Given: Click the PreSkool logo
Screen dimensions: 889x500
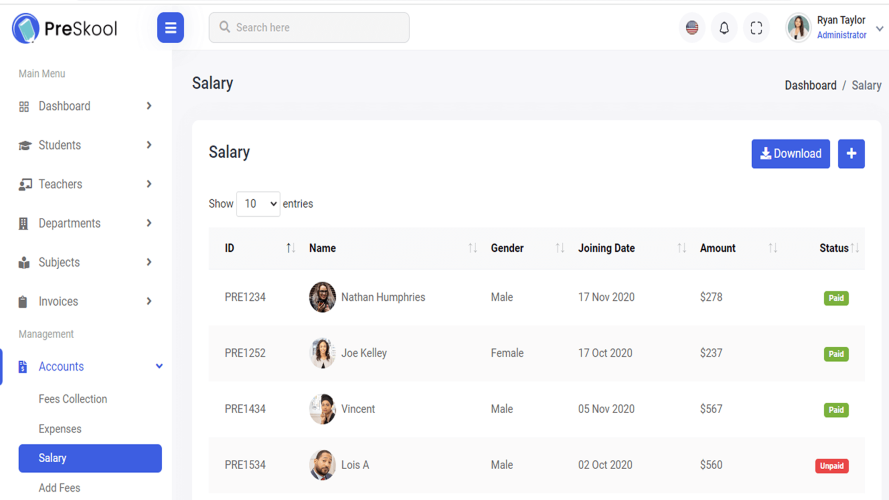Looking at the screenshot, I should pos(65,28).
